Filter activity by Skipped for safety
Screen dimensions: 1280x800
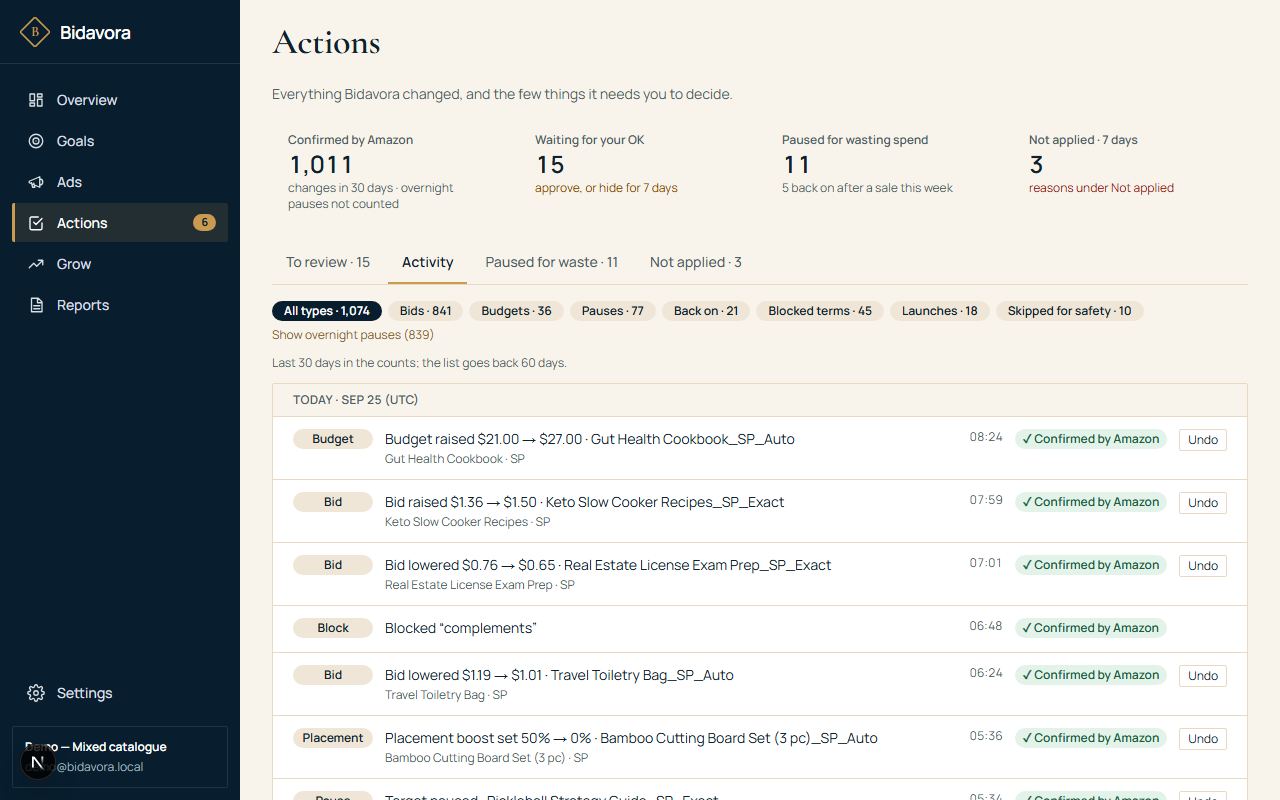coord(1070,311)
